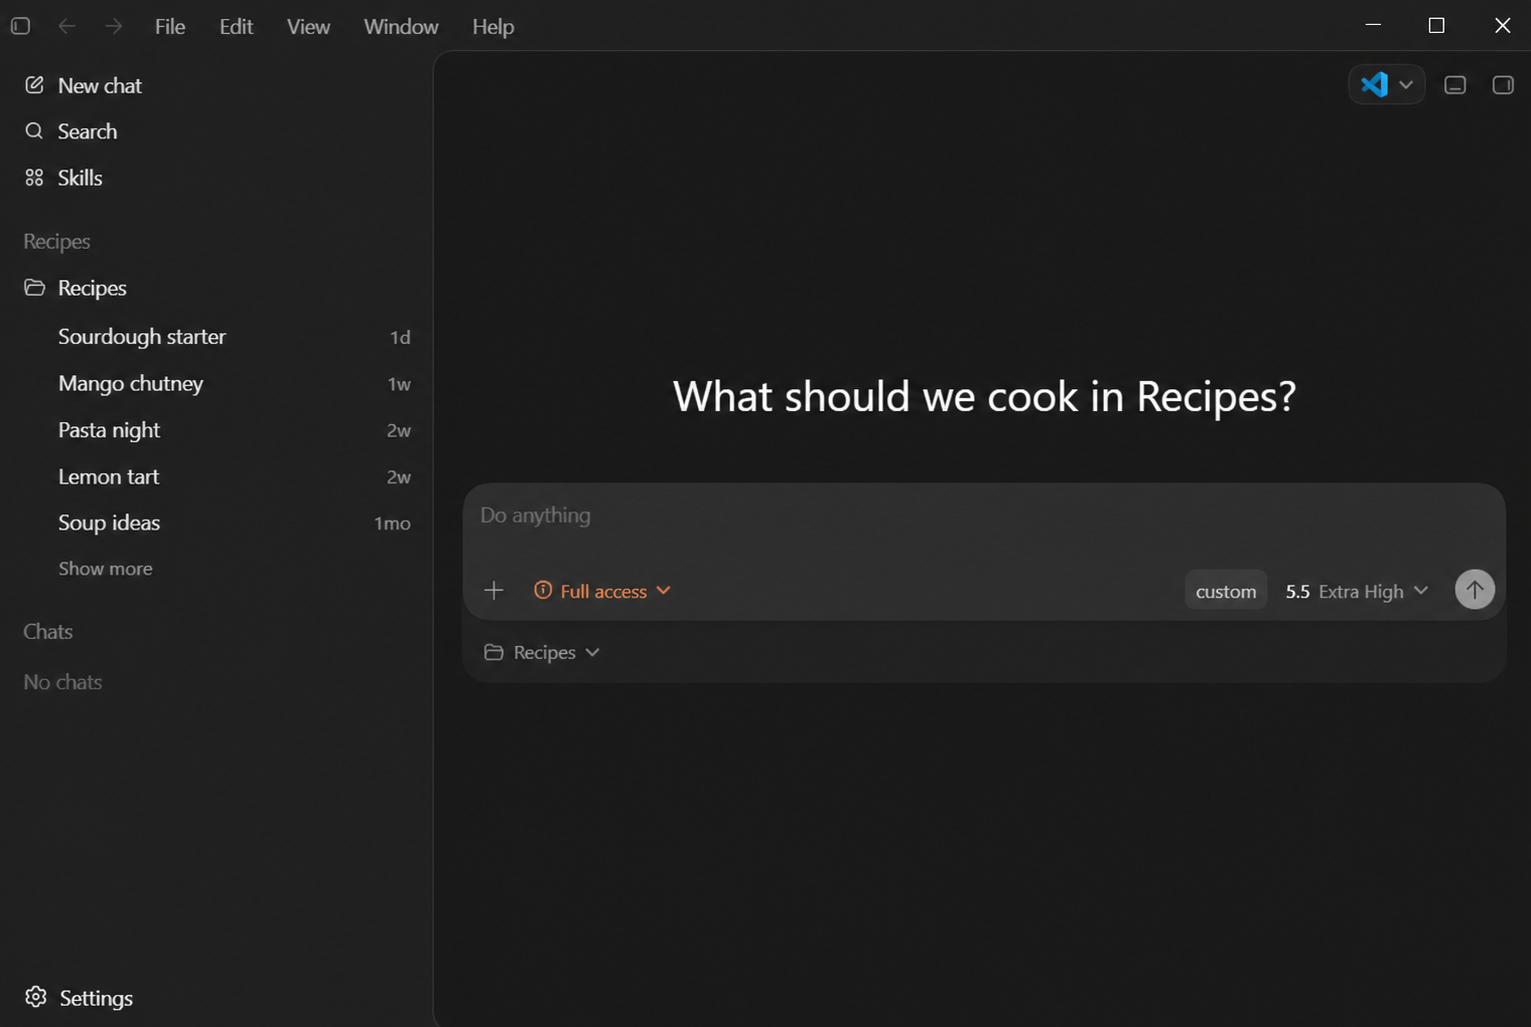Open the Lemon tart chat
1531x1027 pixels.
217,477
